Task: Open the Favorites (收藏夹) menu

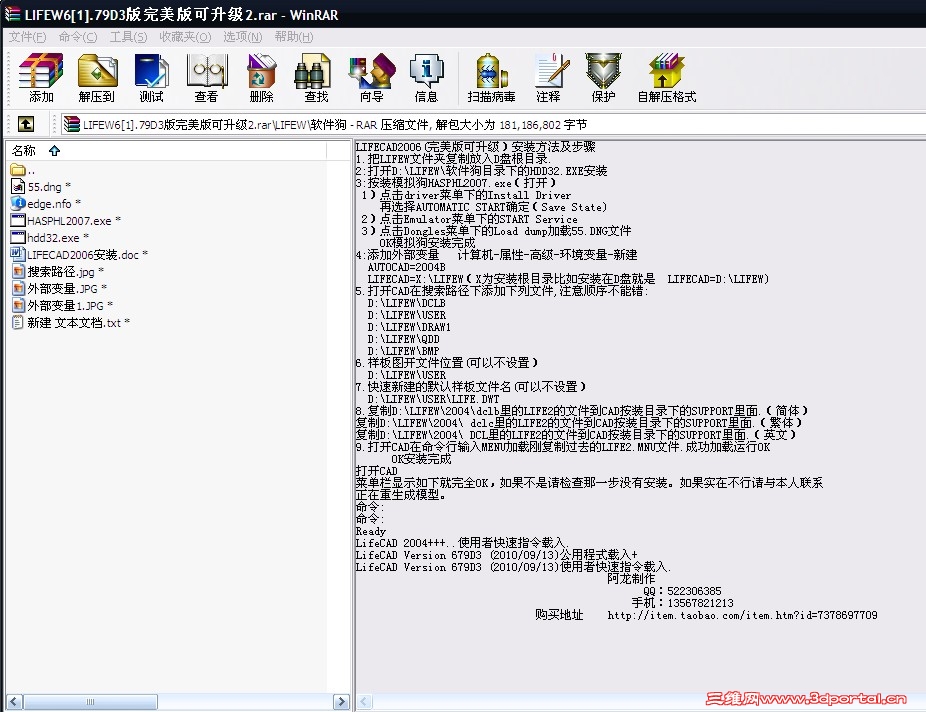Action: (x=185, y=37)
